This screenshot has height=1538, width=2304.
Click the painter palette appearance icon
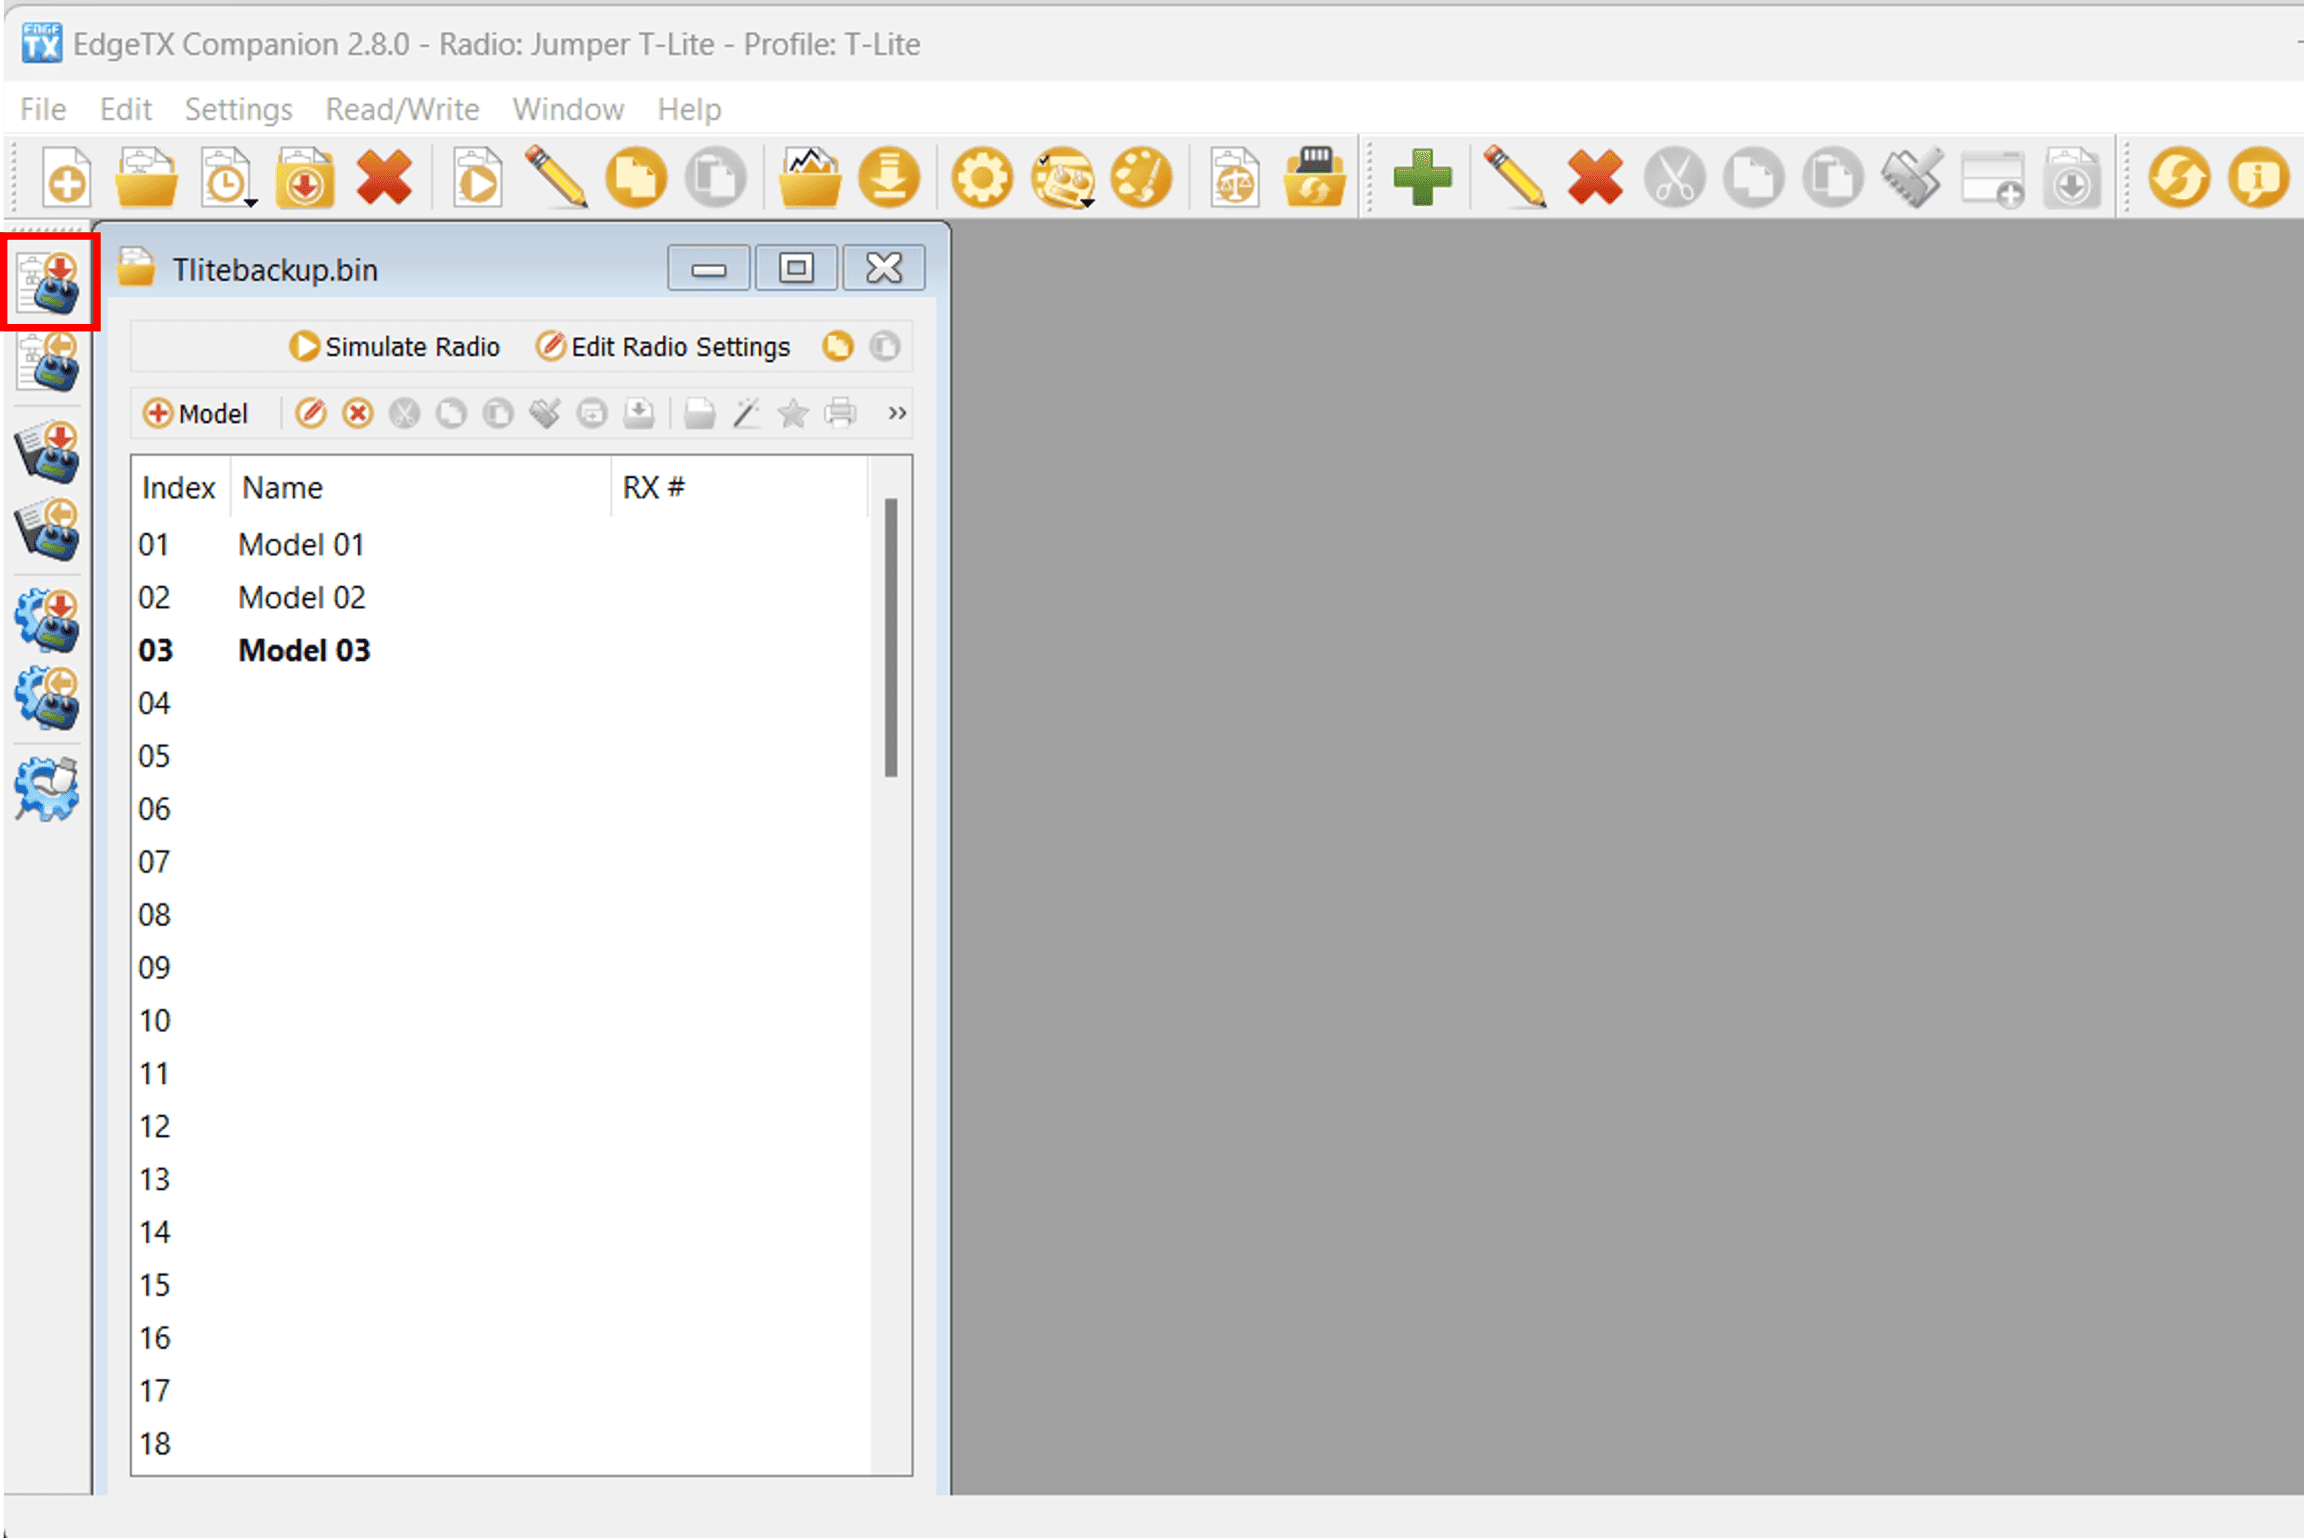(1141, 178)
